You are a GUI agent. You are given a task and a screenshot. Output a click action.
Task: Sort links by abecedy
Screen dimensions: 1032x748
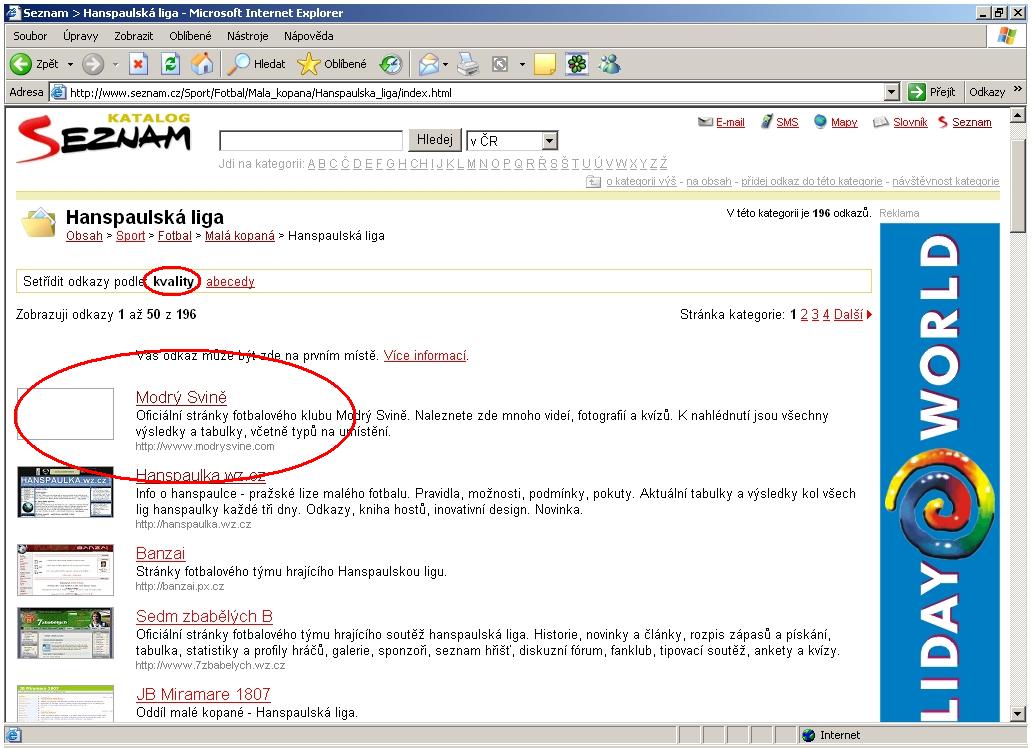[x=230, y=282]
